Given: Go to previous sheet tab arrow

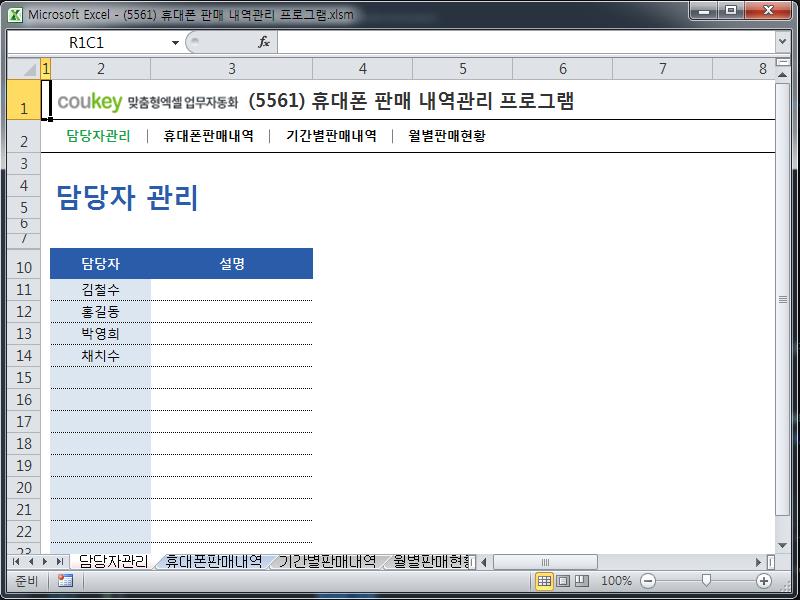Looking at the screenshot, I should click(31, 562).
